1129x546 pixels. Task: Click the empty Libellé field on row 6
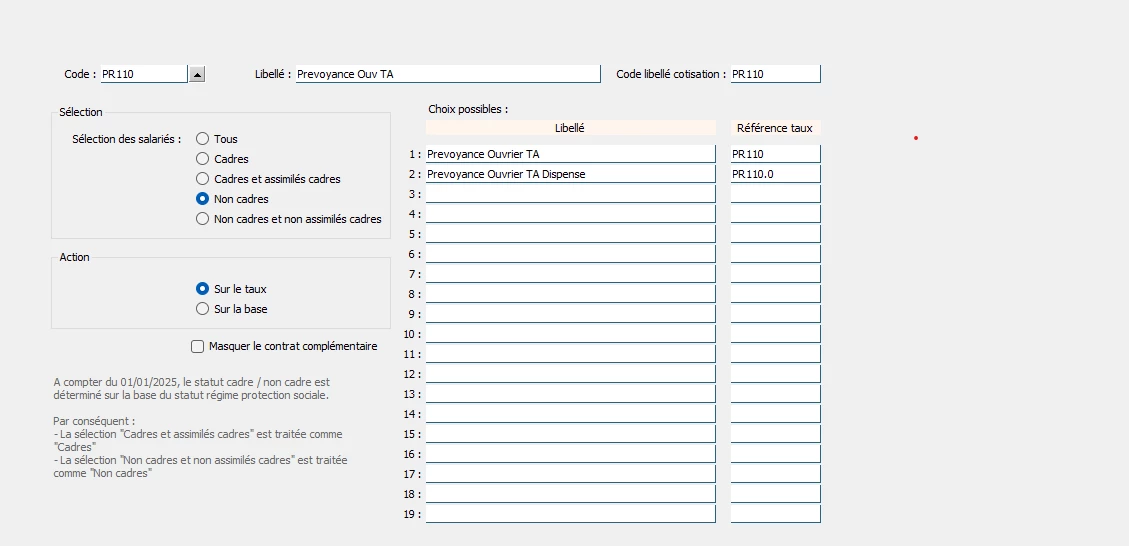tap(570, 254)
